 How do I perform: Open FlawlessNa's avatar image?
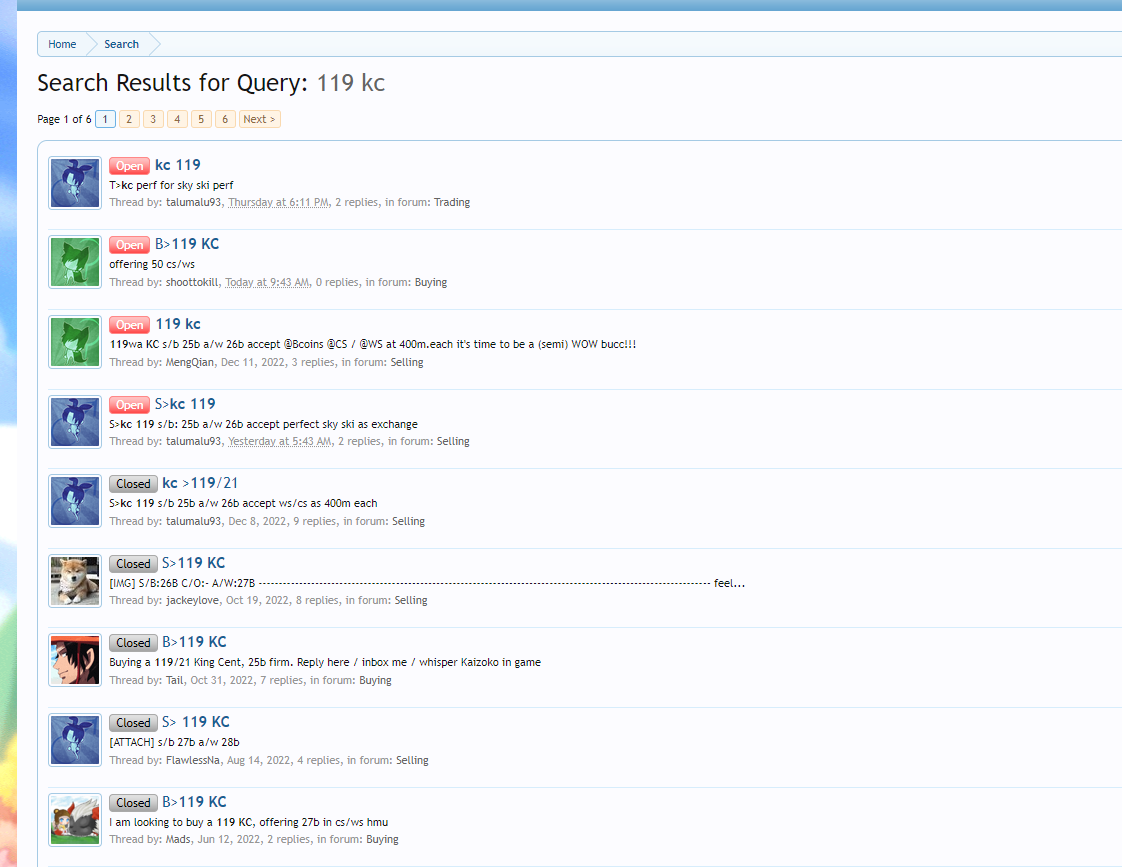74,740
